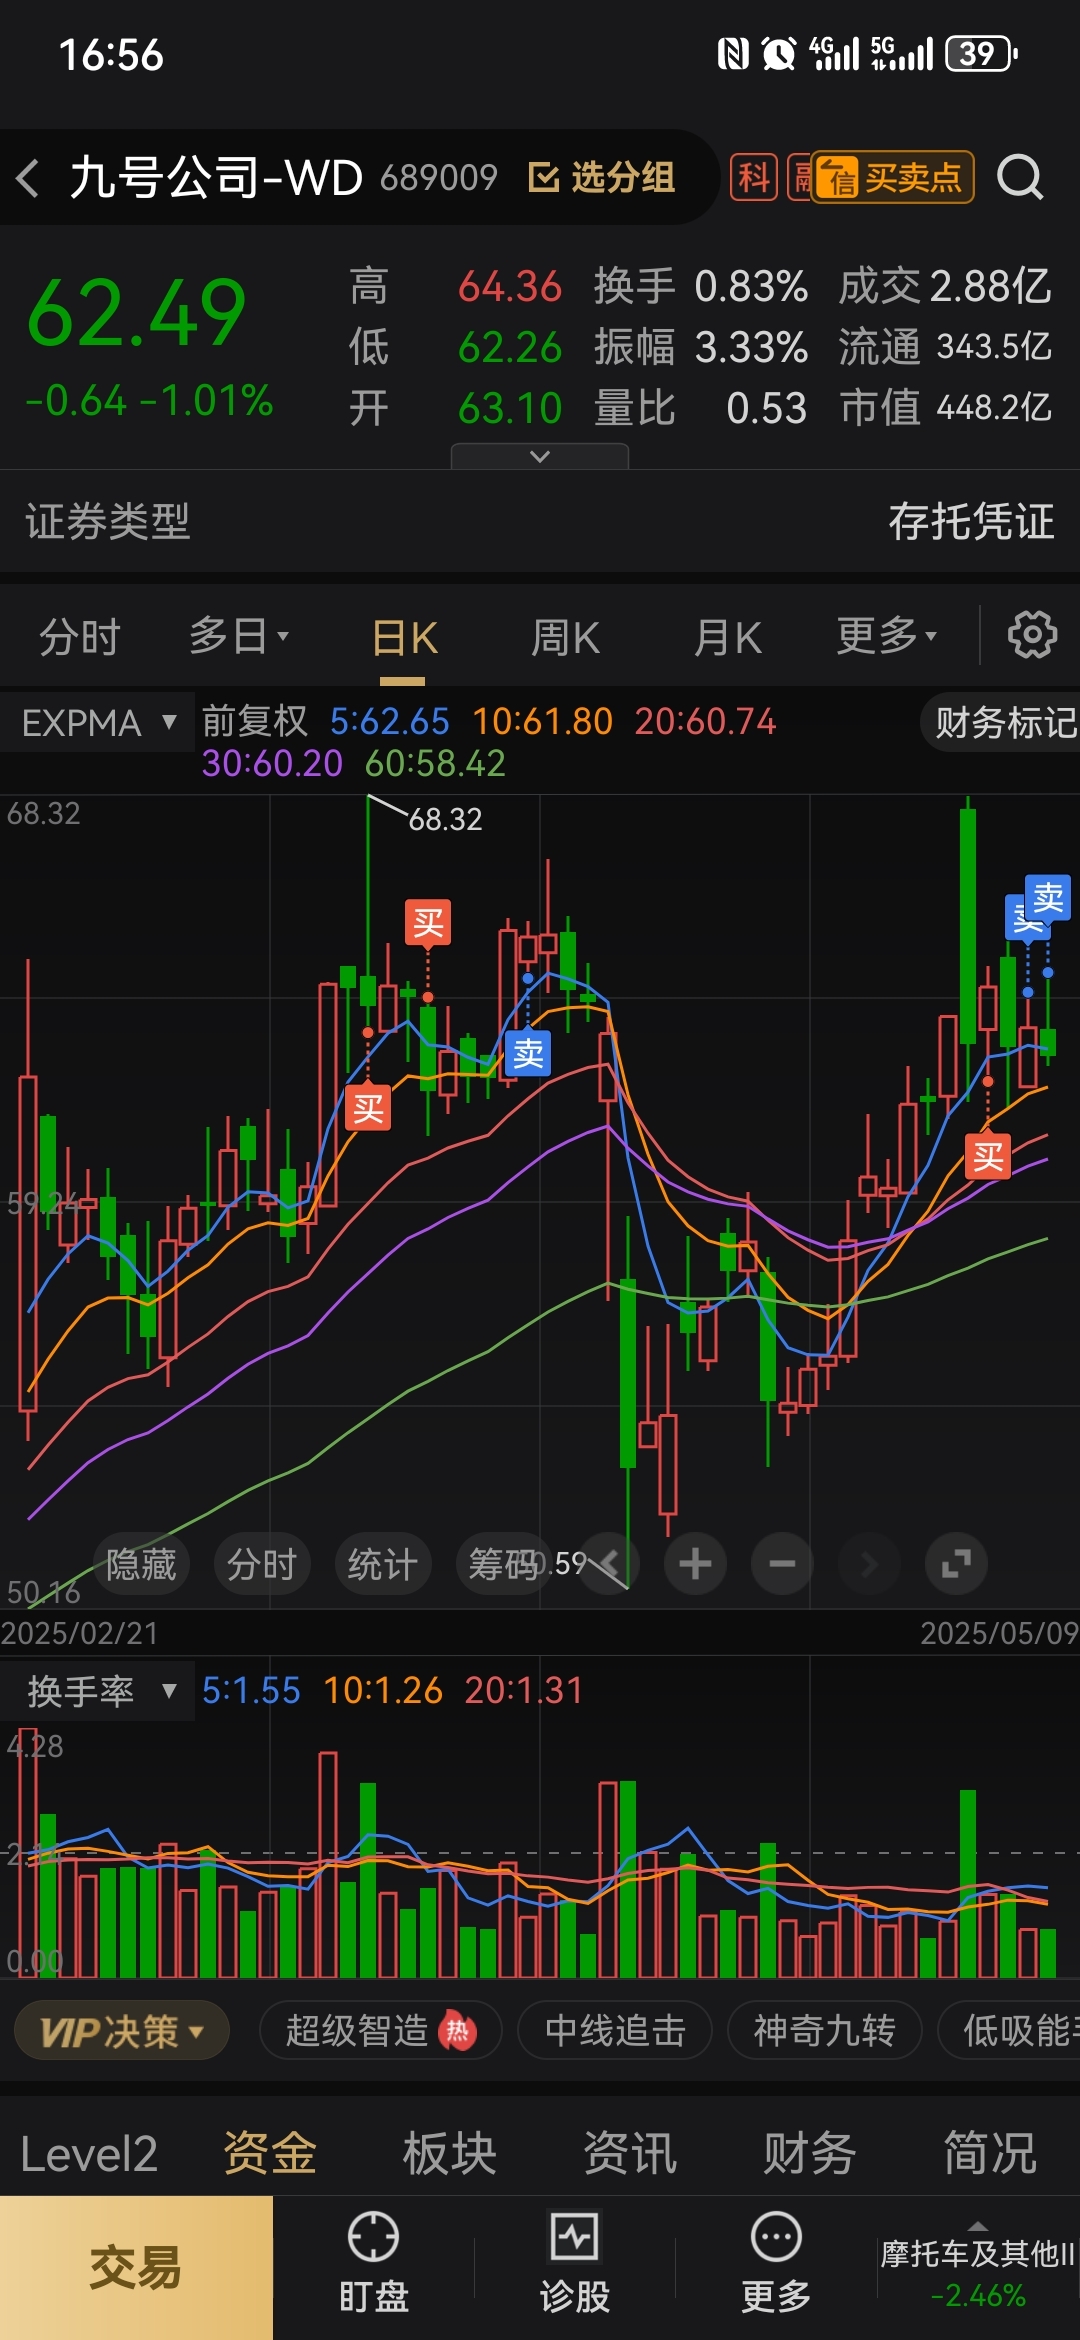The image size is (1080, 2340).
Task: Switch to the 资金 tab
Action: point(270,2154)
